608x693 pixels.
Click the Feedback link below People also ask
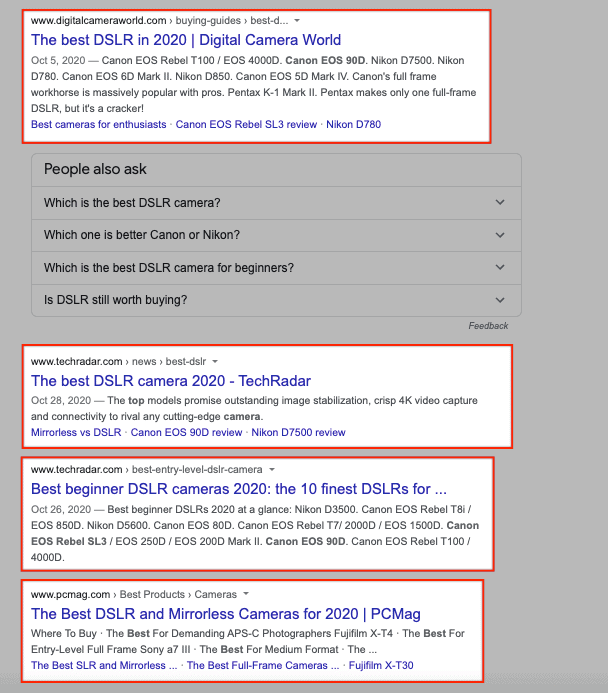point(488,326)
